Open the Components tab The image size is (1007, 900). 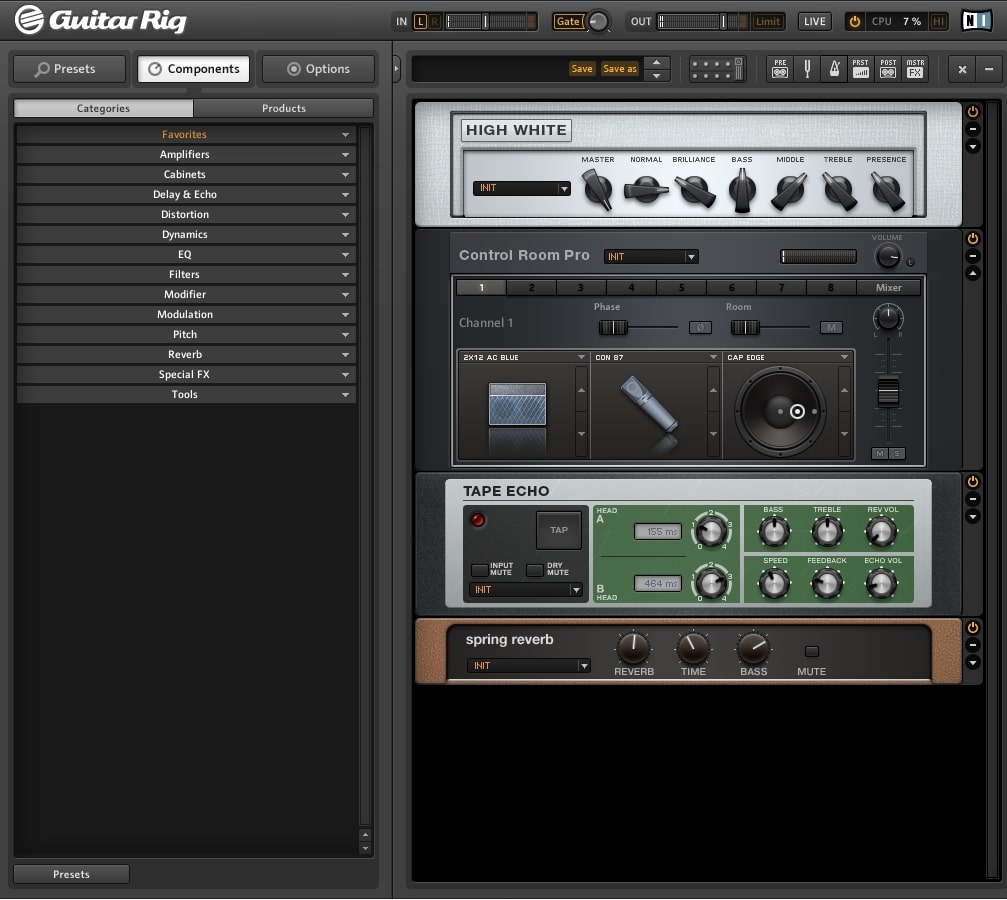click(194, 69)
